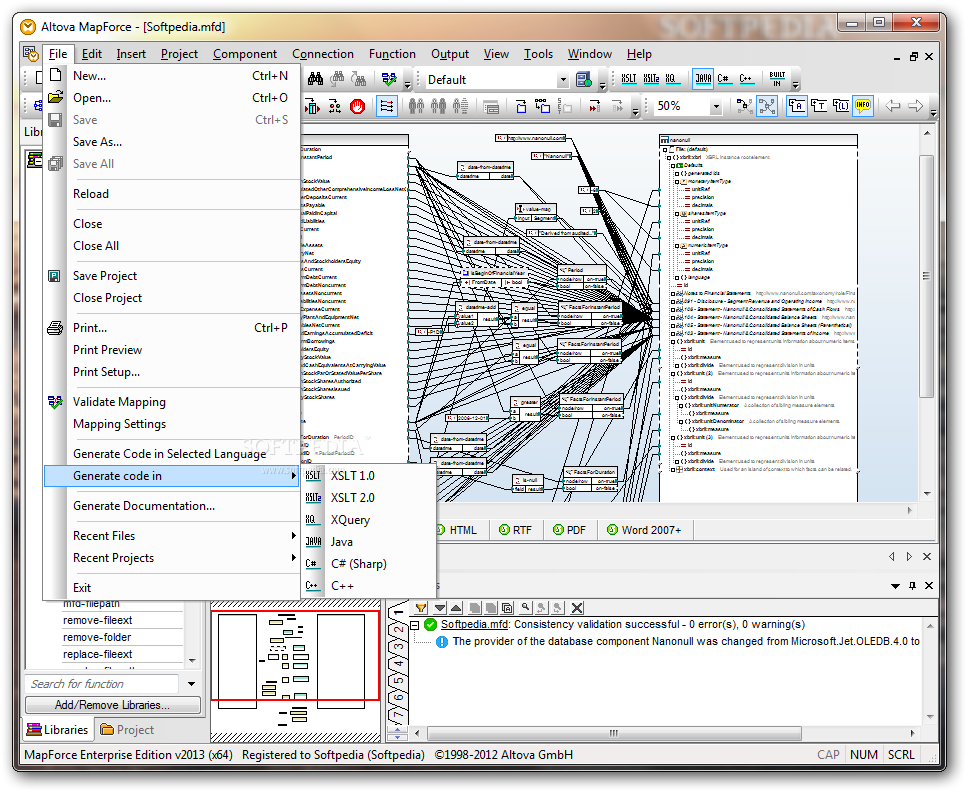
Task: Select the replace-fileext library function
Action: 97,654
